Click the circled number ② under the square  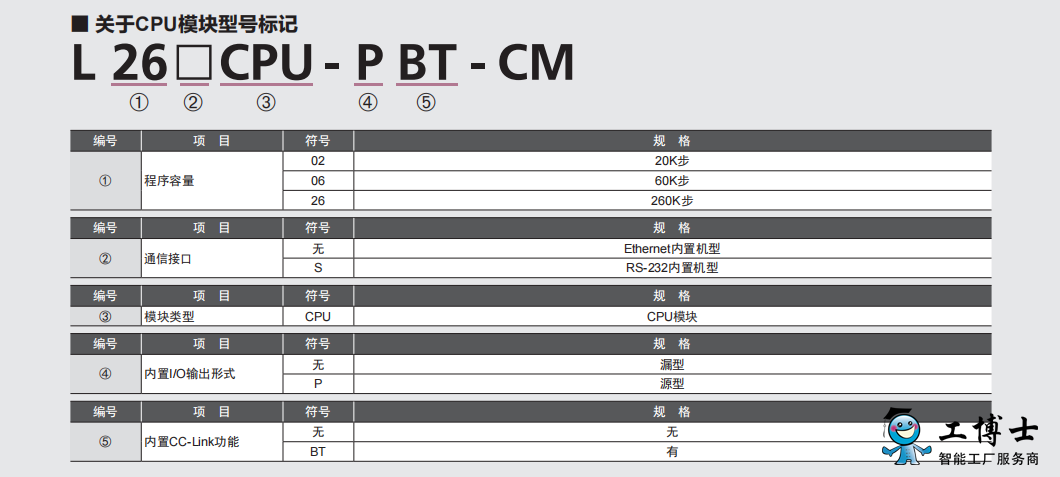pos(193,103)
